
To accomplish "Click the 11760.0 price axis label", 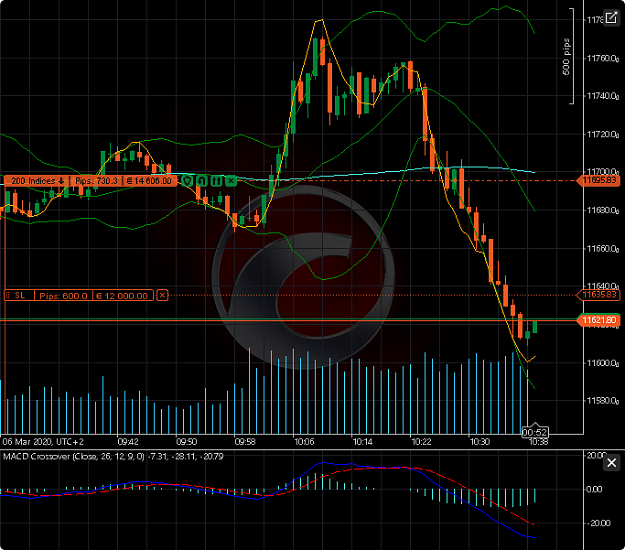I will coord(603,59).
